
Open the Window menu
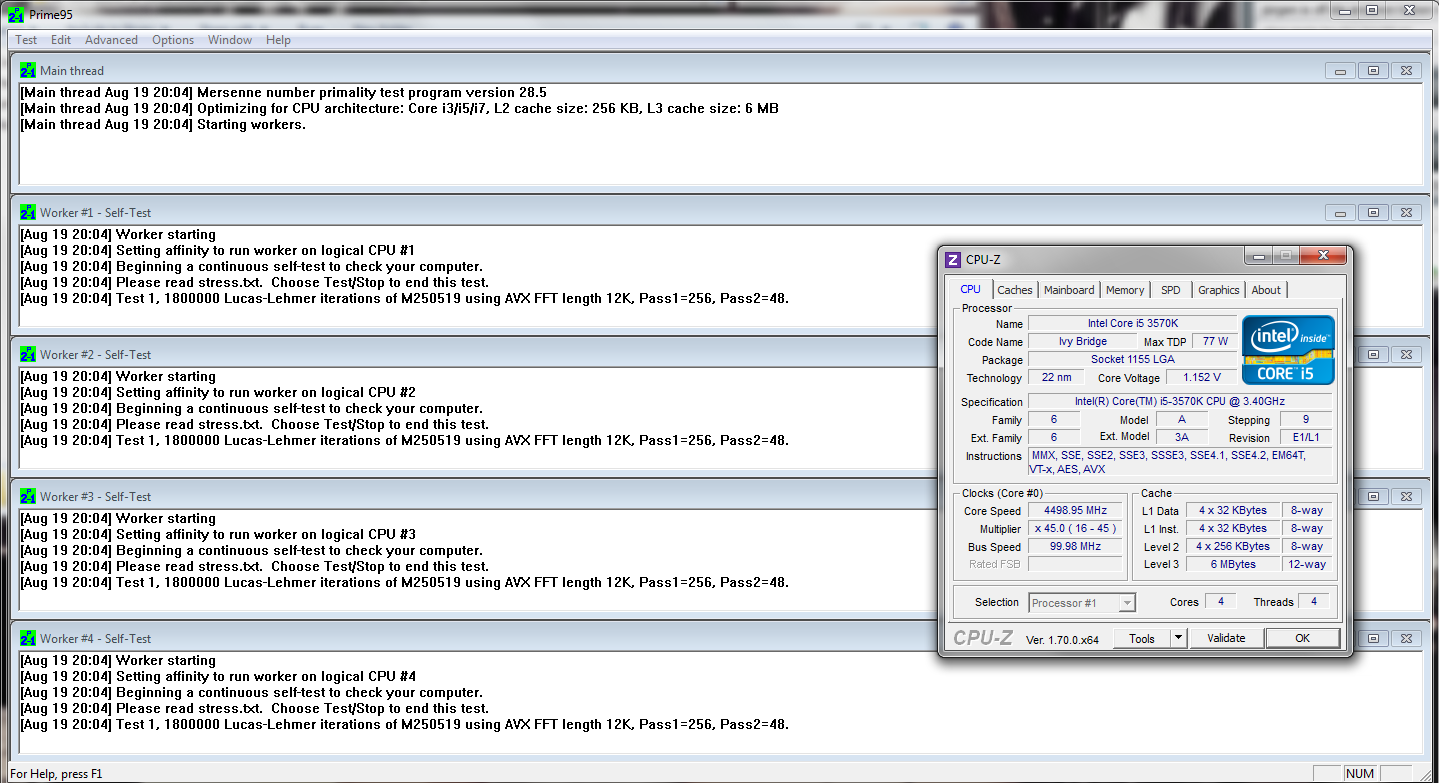(x=230, y=40)
